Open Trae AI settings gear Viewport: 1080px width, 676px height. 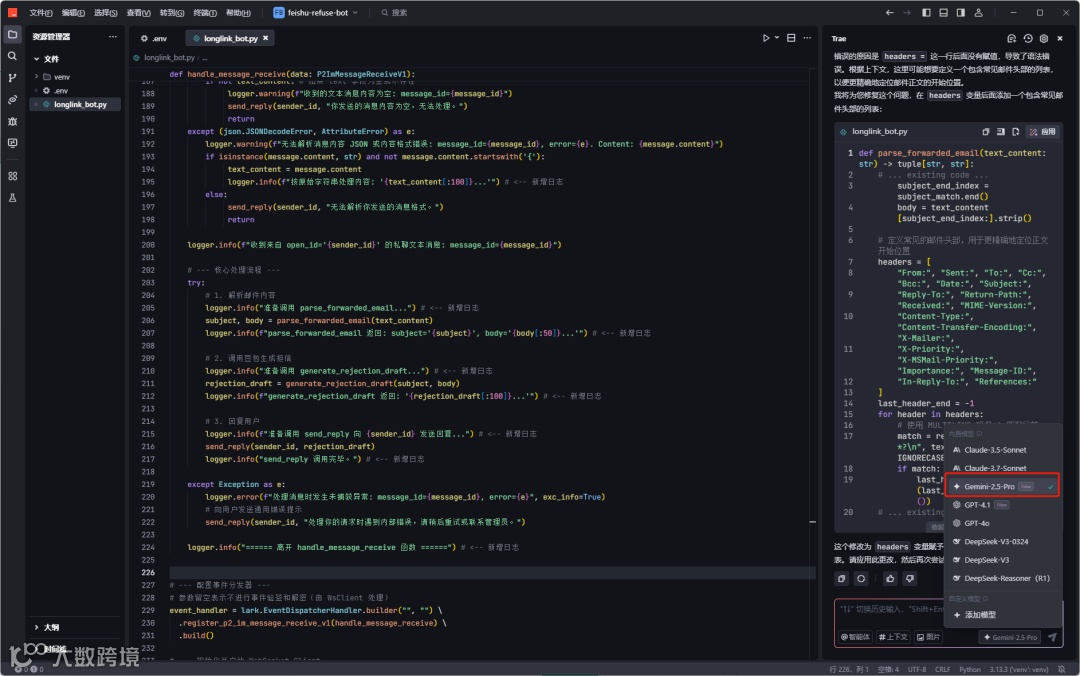1043,39
